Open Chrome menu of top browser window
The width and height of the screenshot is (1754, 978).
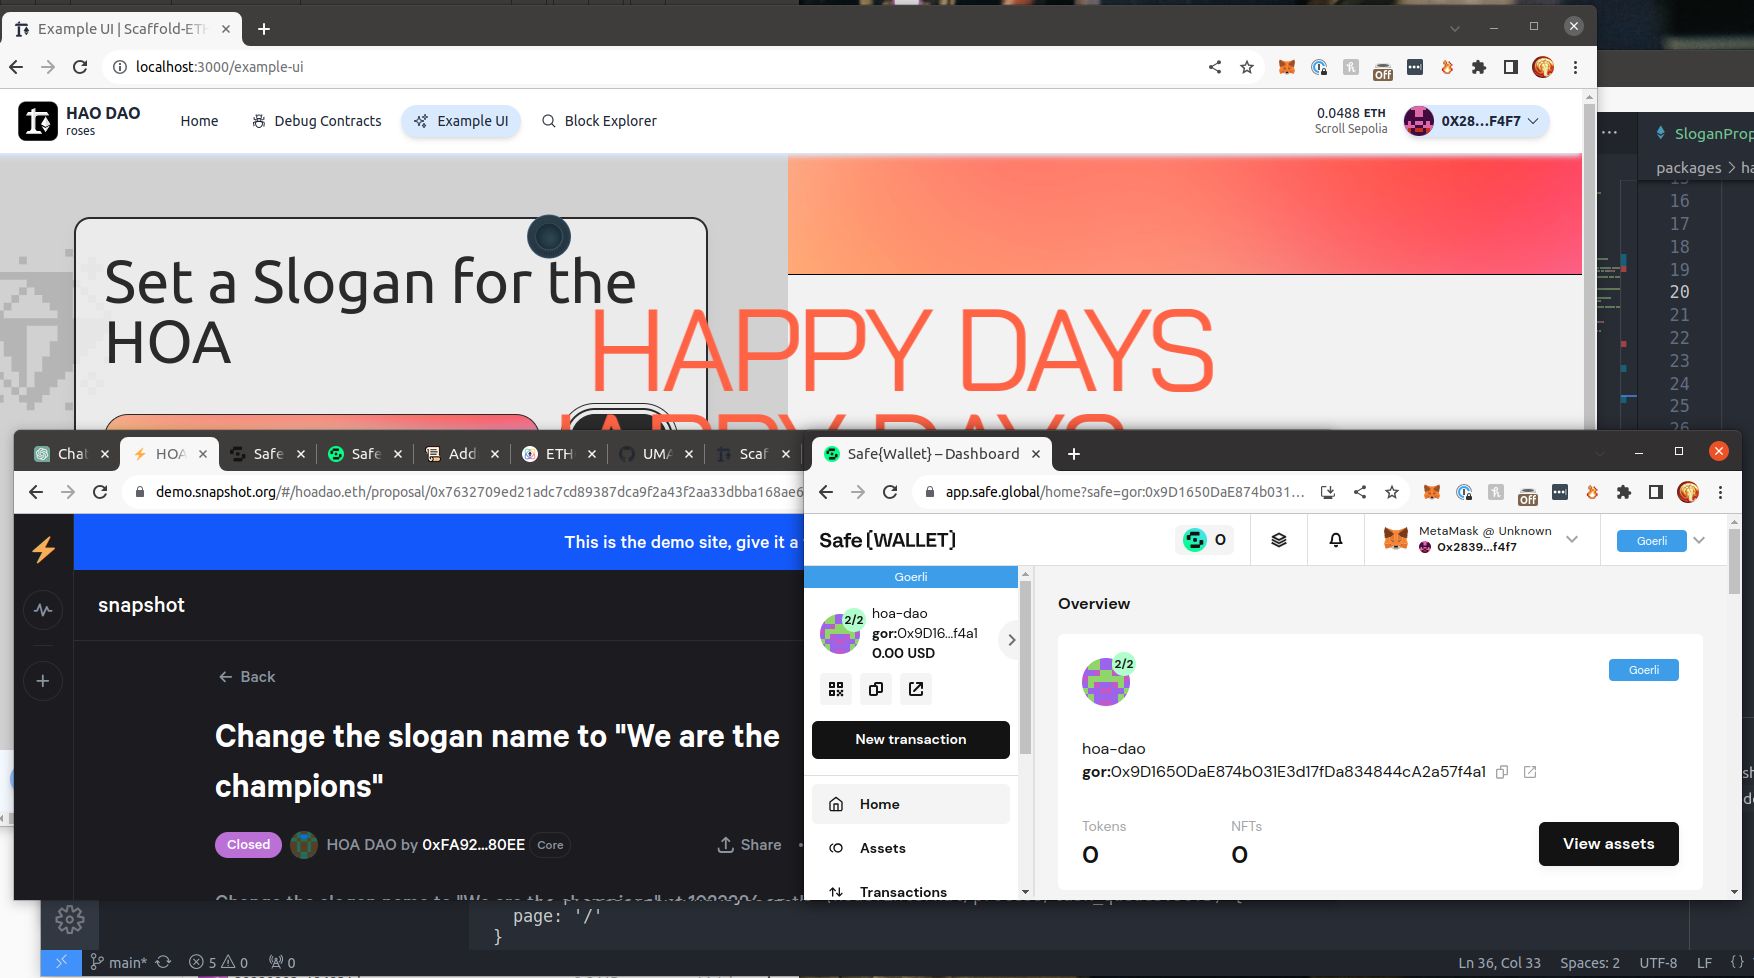(x=1575, y=67)
